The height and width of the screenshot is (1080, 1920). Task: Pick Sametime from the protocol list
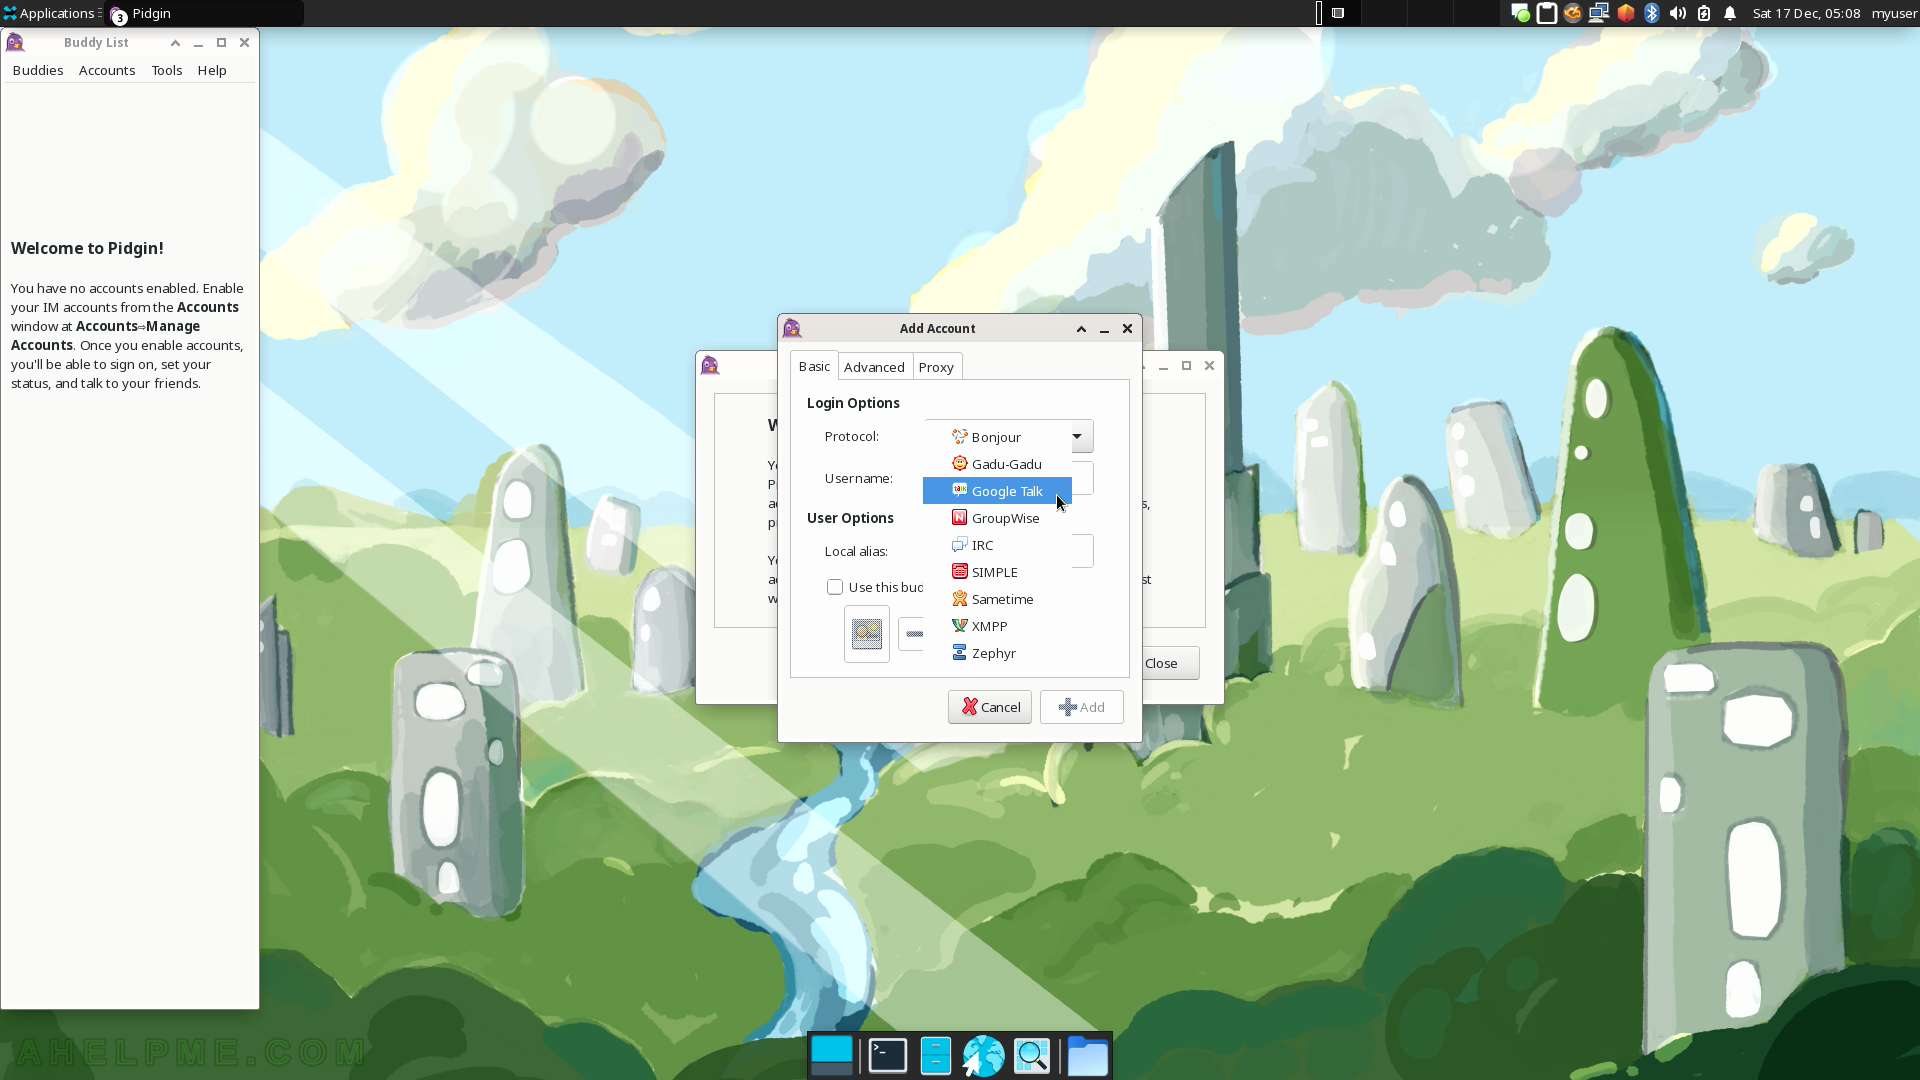997,599
